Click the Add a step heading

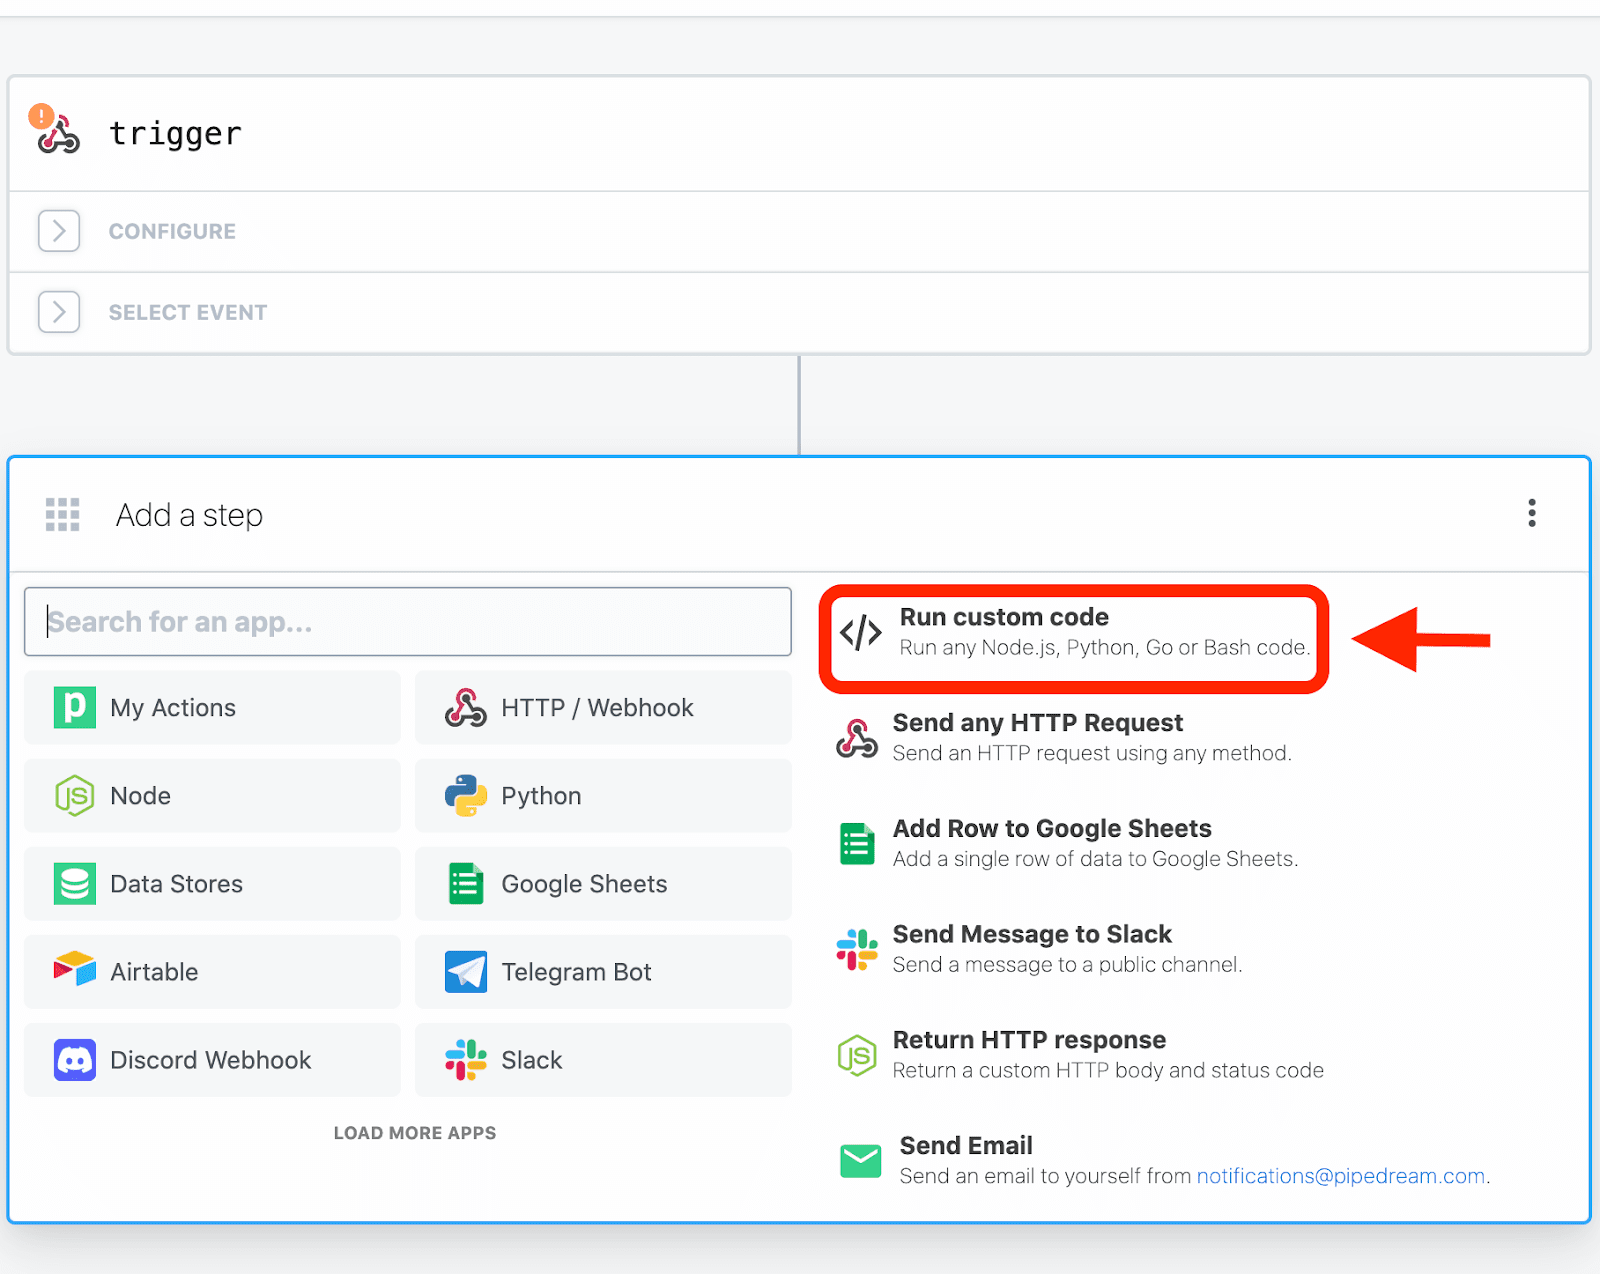(x=189, y=515)
